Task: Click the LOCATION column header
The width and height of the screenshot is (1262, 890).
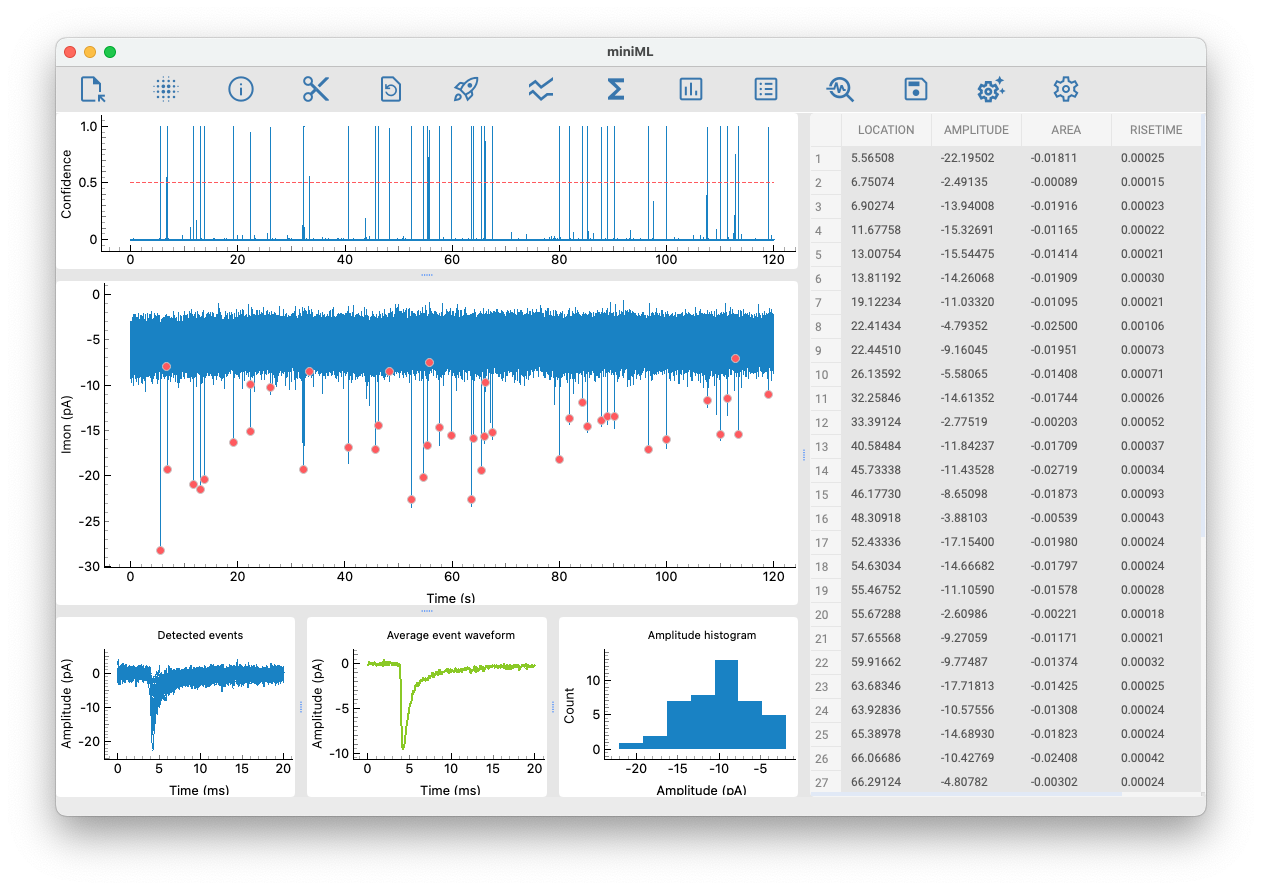Action: pyautogui.click(x=886, y=130)
